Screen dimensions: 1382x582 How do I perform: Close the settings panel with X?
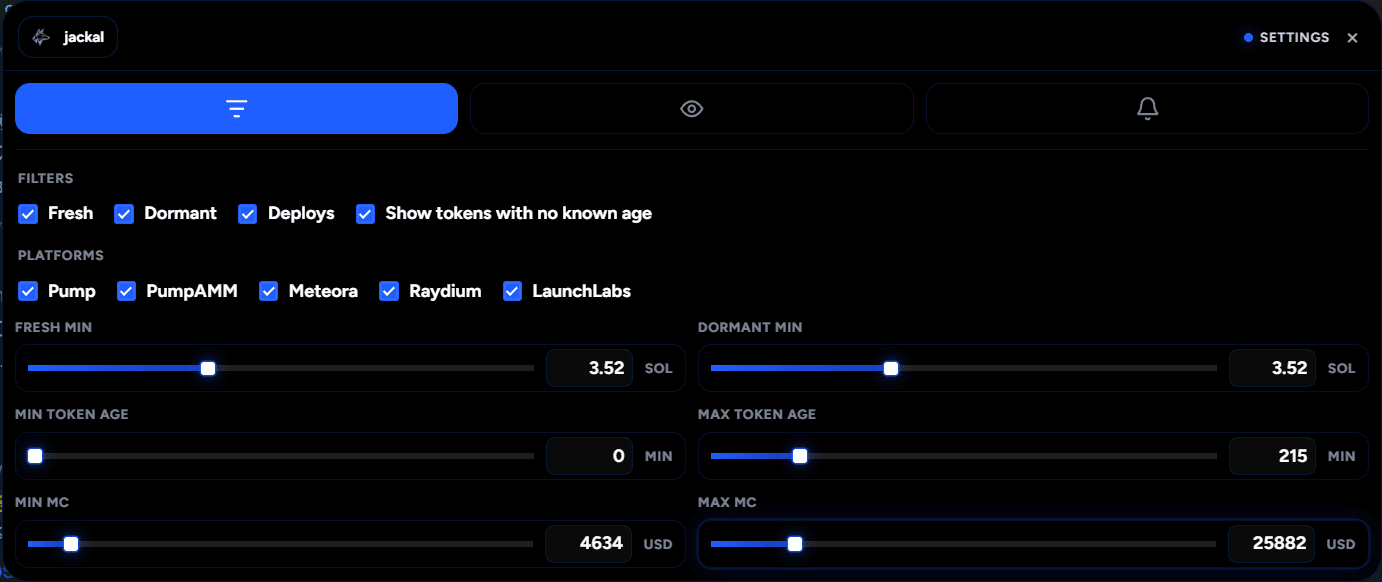[x=1352, y=38]
